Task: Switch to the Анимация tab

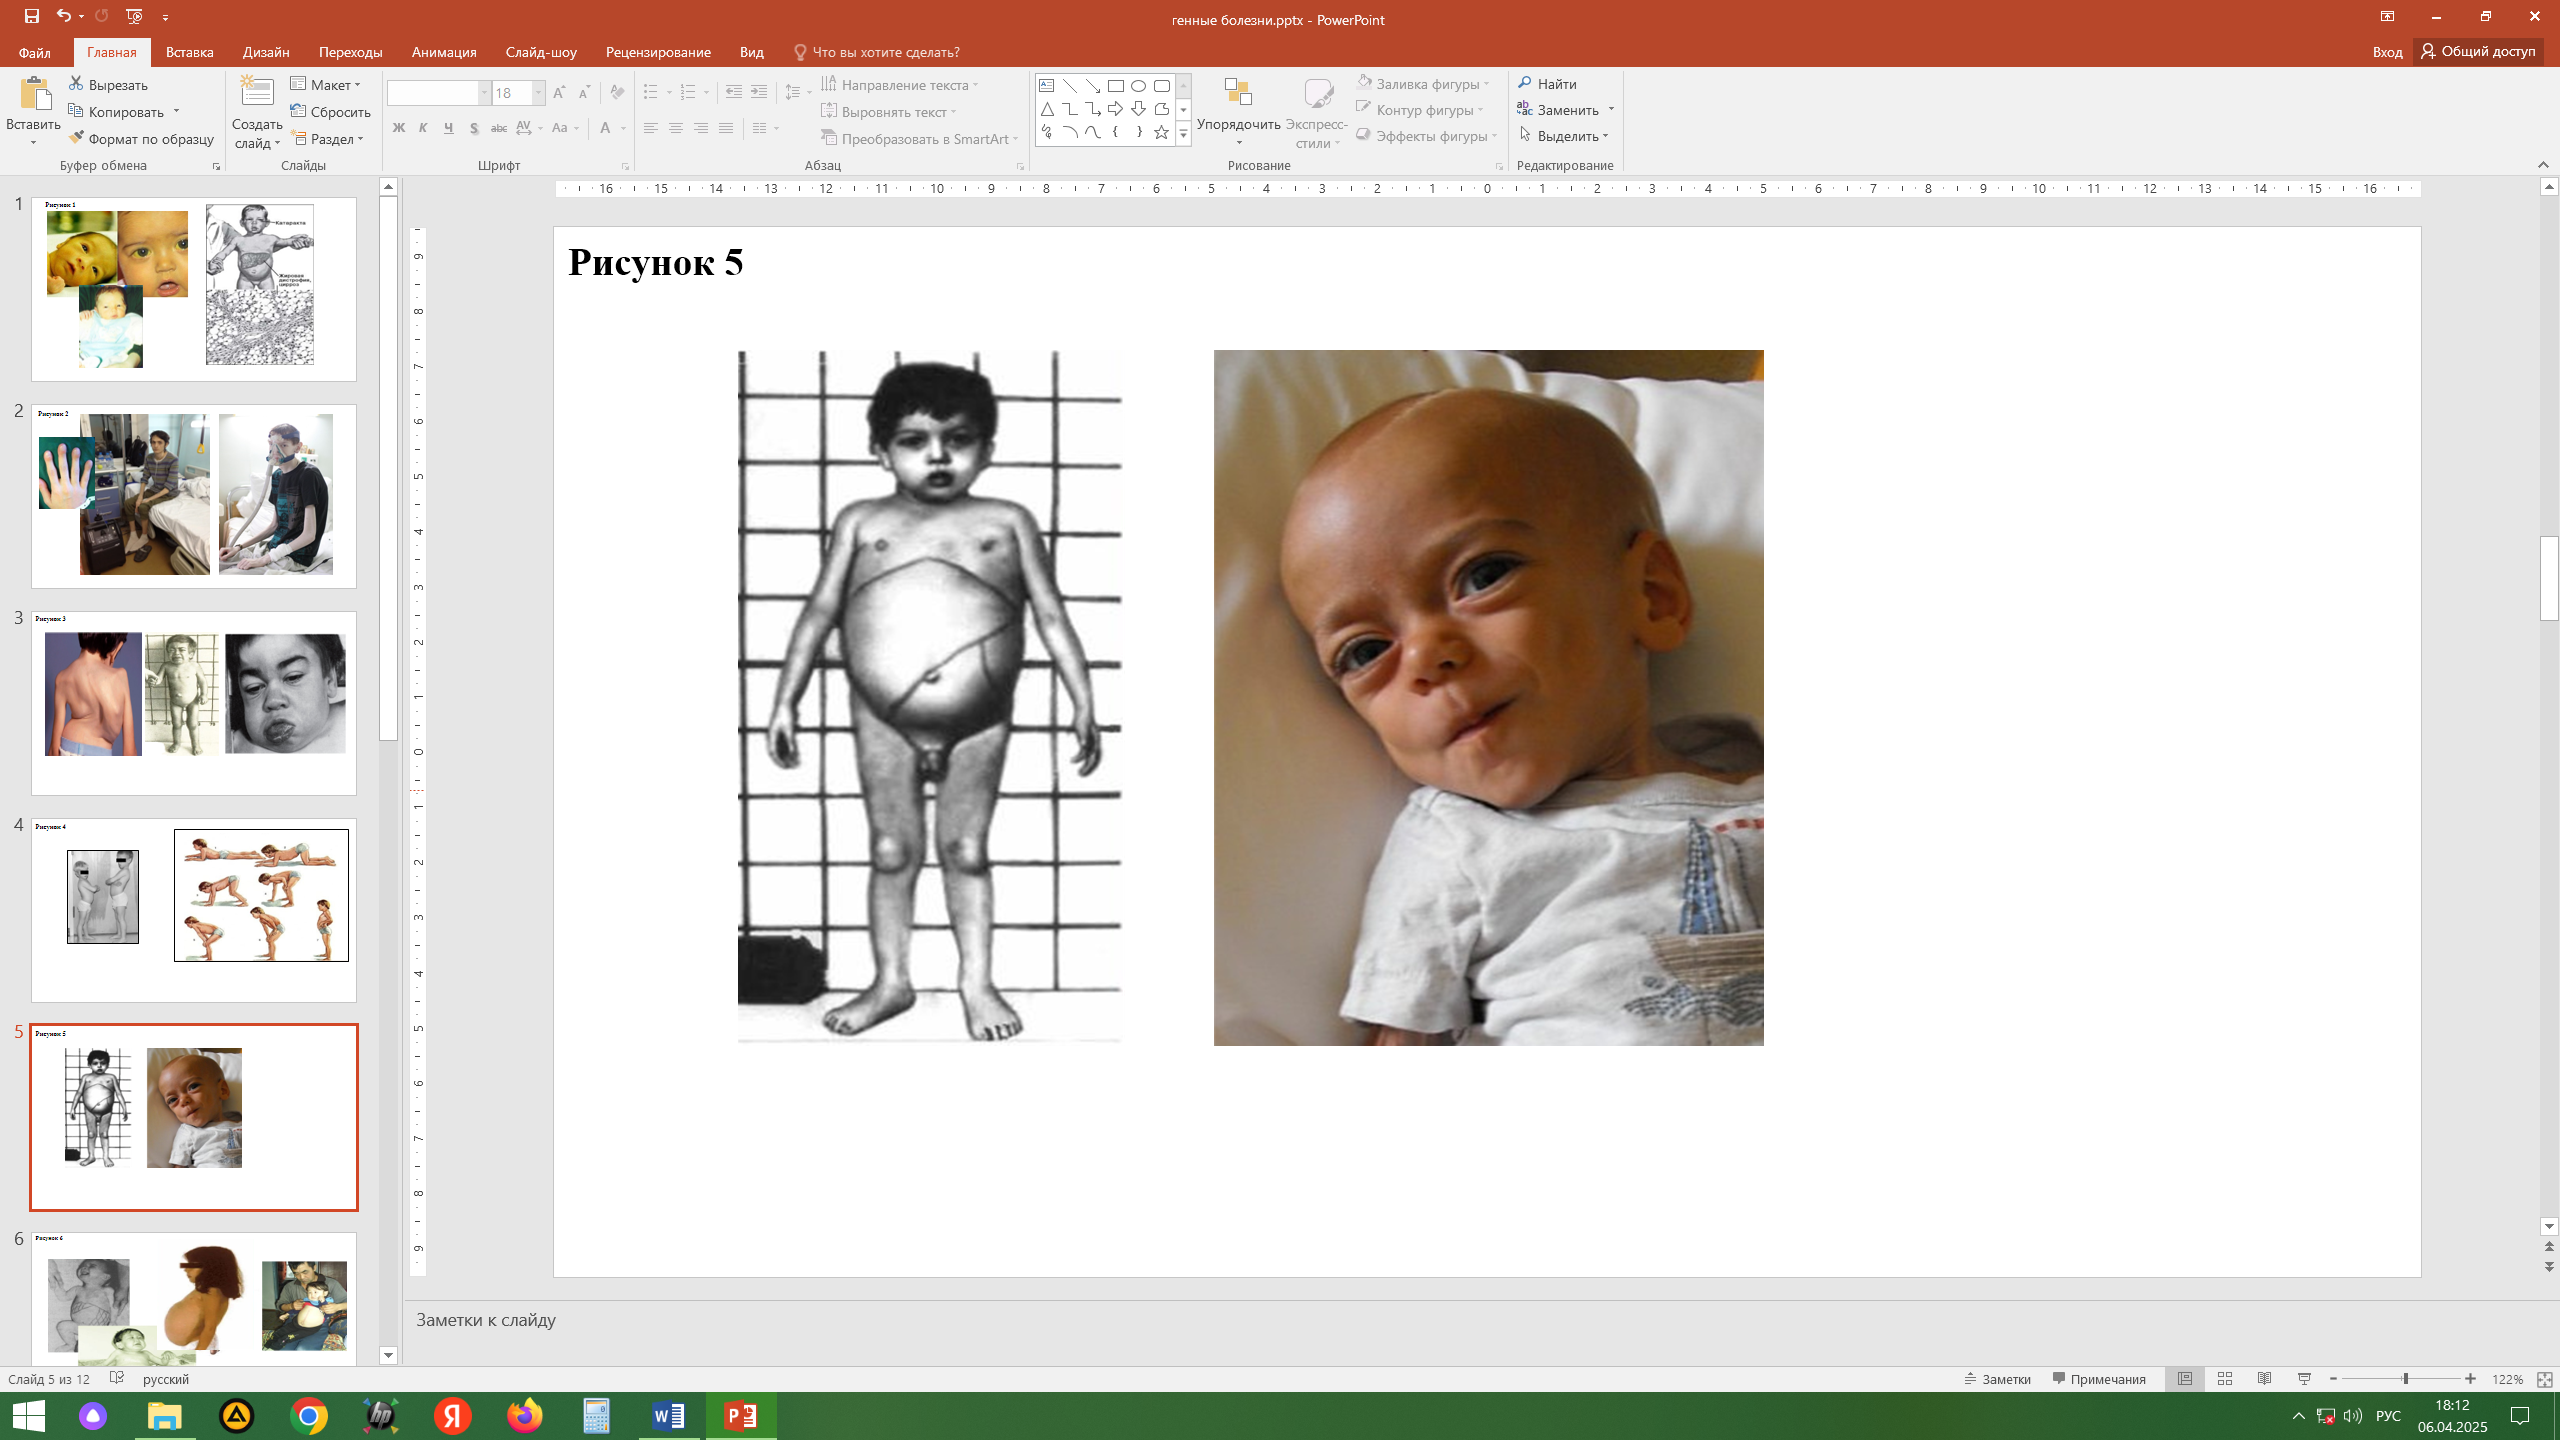Action: coord(443,52)
